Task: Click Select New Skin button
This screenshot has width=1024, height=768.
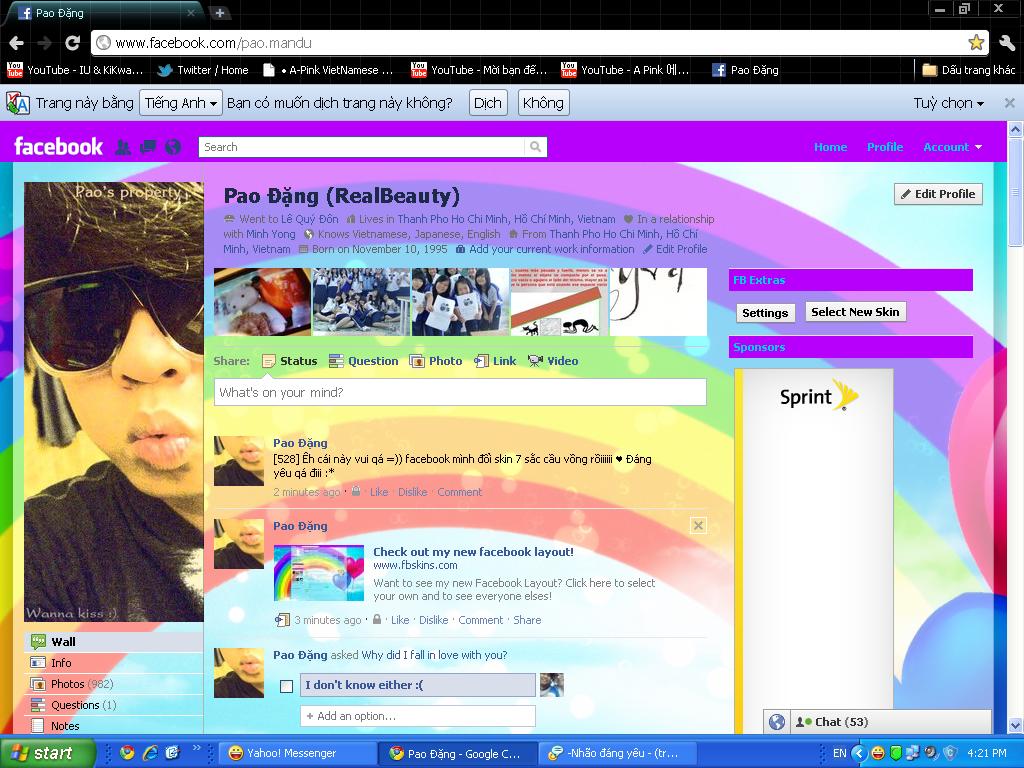Action: (x=856, y=312)
